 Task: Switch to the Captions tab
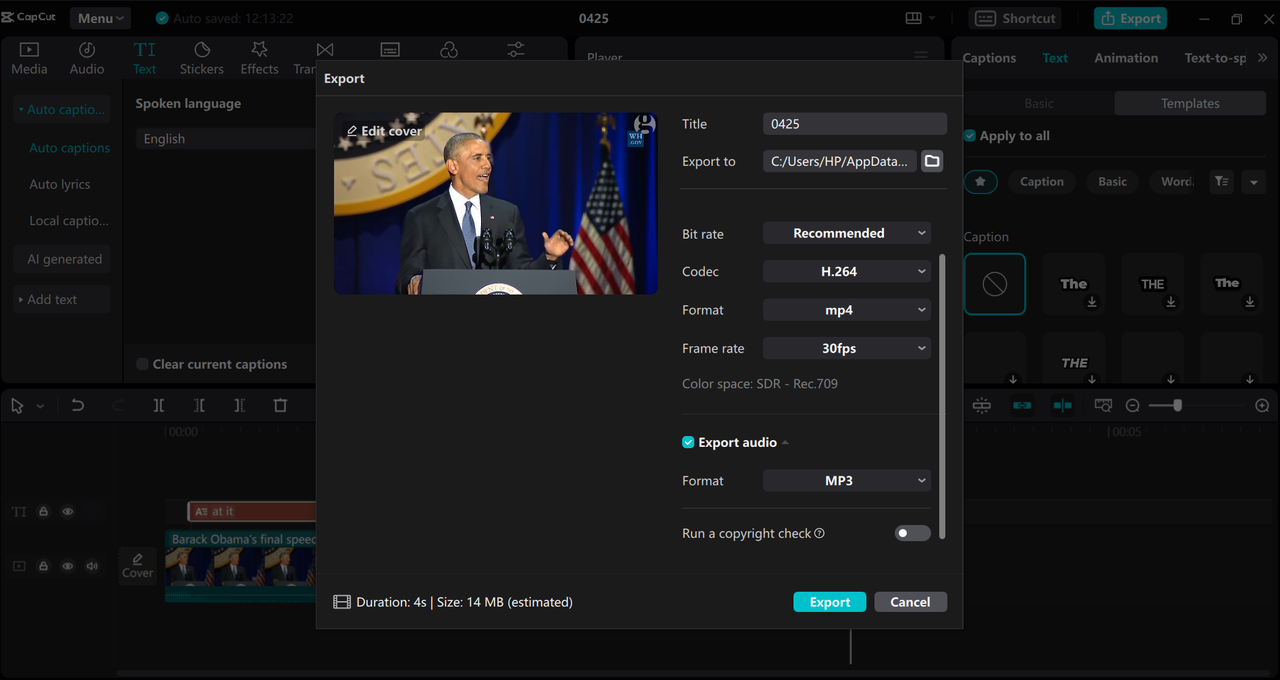tap(989, 58)
